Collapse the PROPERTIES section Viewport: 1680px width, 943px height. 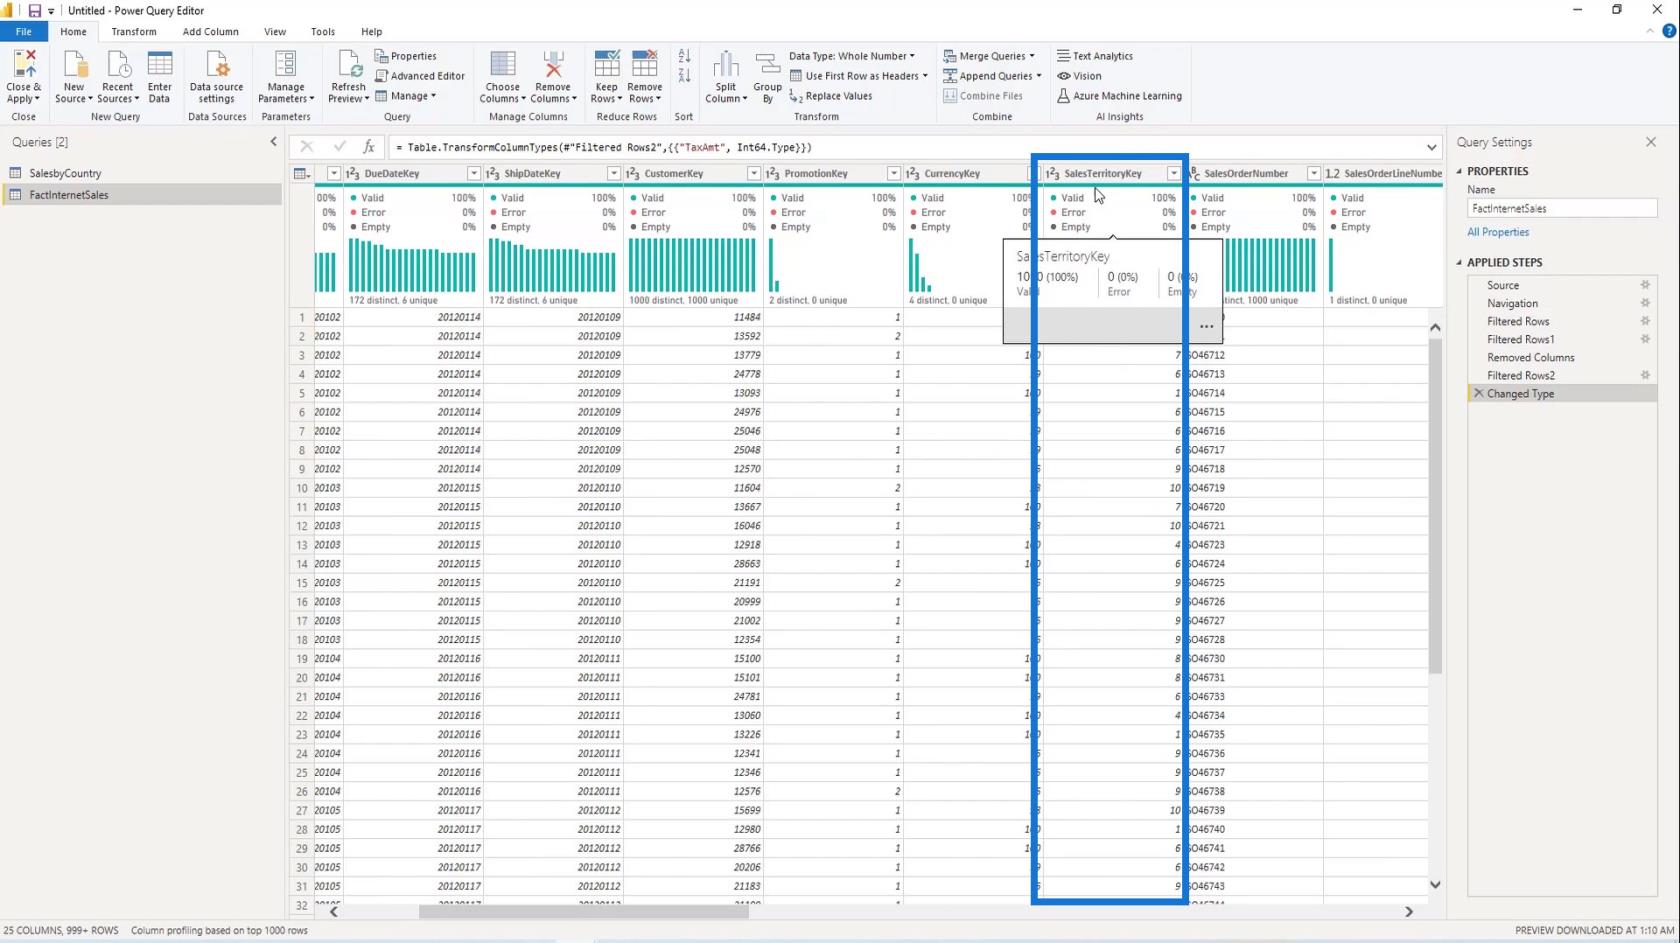(x=1459, y=171)
